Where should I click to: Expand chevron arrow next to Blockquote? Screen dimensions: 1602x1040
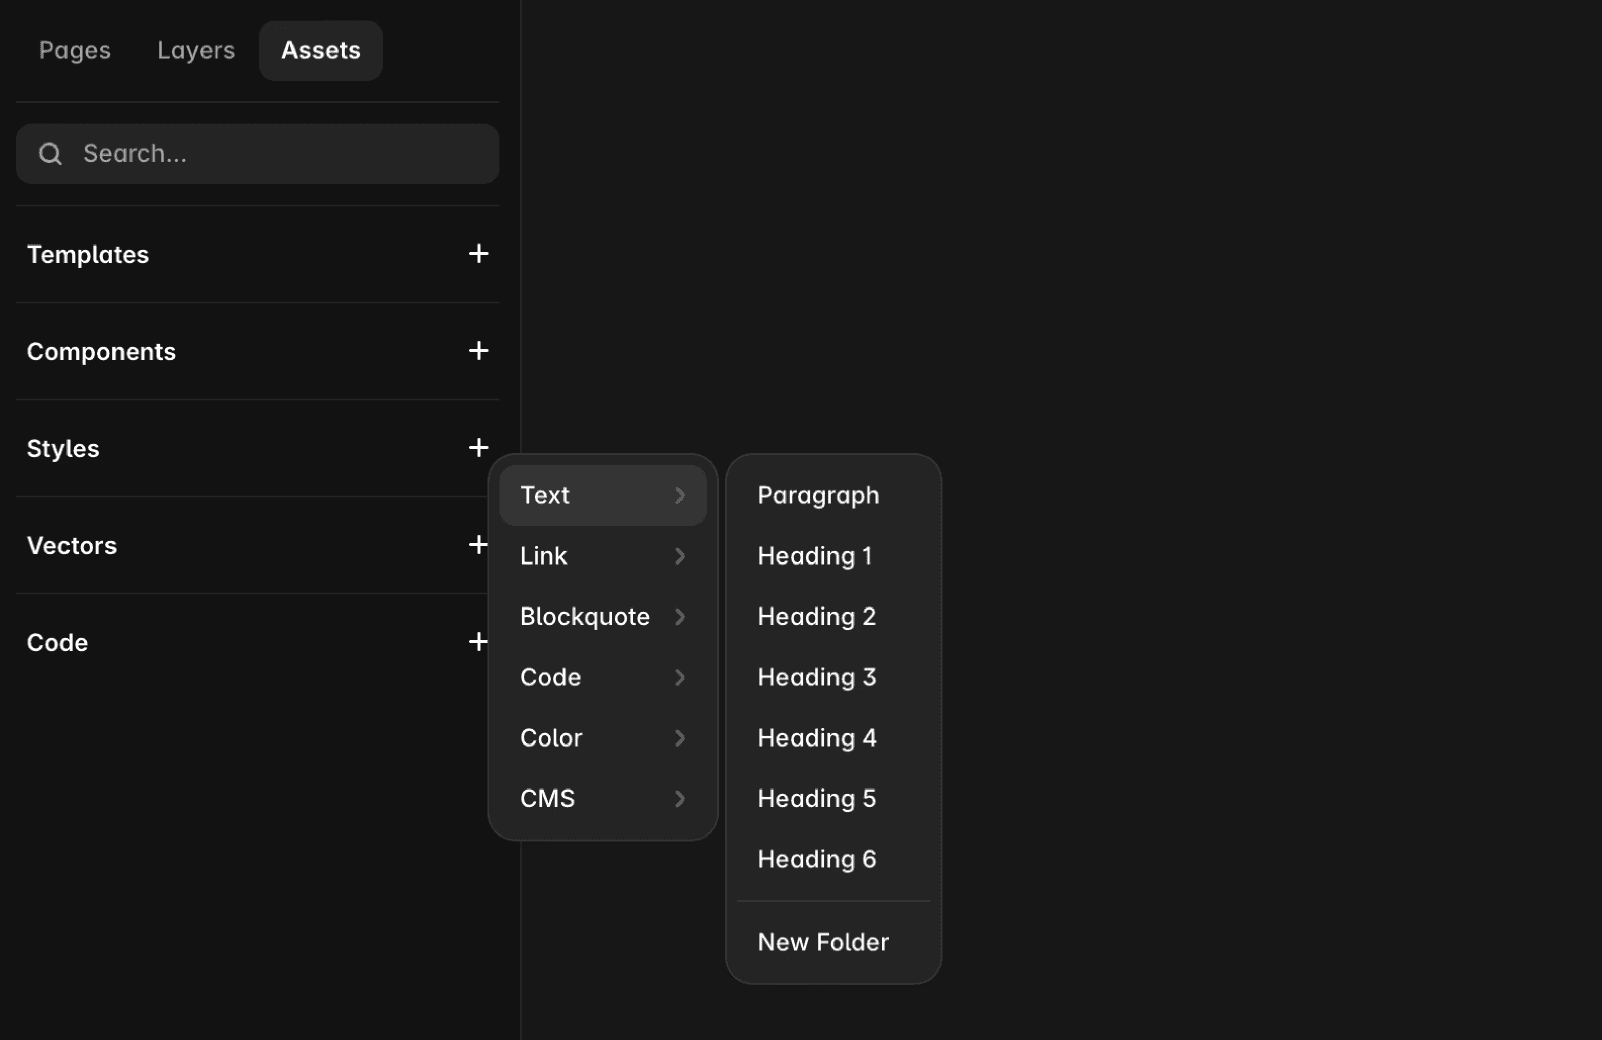(x=680, y=617)
